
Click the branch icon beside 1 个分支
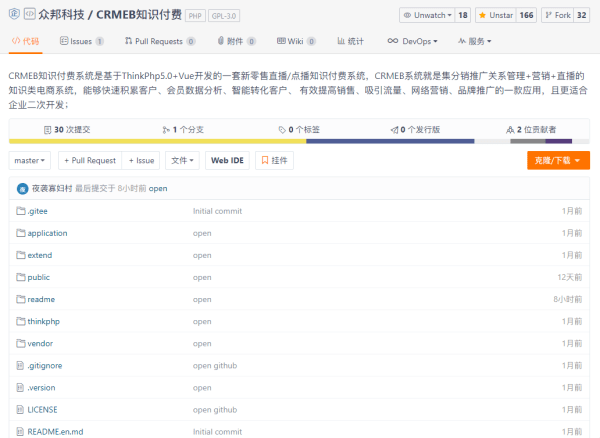166,130
